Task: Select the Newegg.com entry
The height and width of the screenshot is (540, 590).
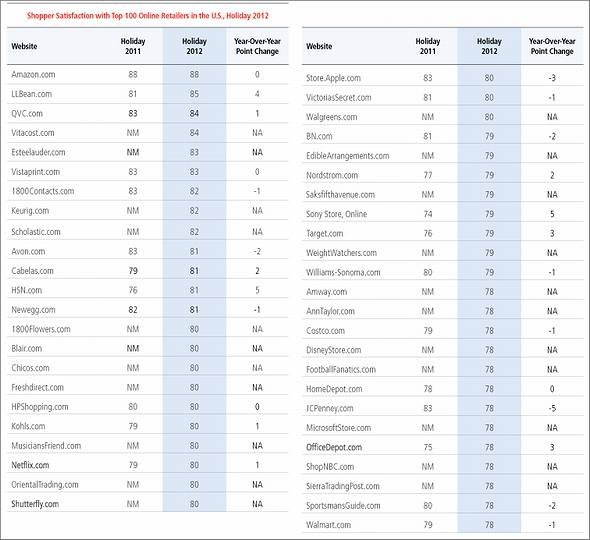Action: [148, 310]
